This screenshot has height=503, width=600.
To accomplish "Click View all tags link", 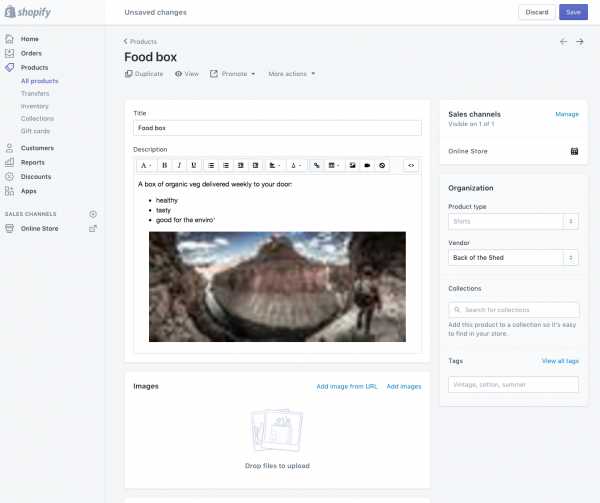I will [560, 361].
